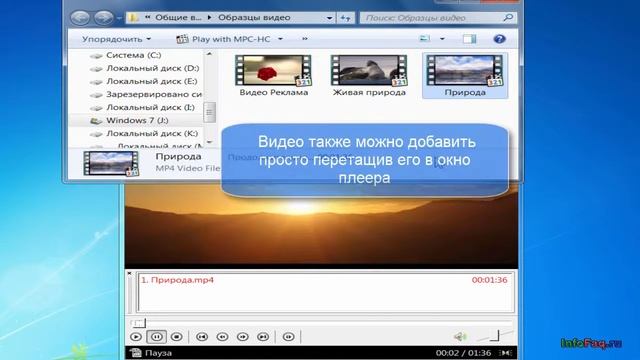Click the audio channel icon in the status bar

tap(506, 353)
